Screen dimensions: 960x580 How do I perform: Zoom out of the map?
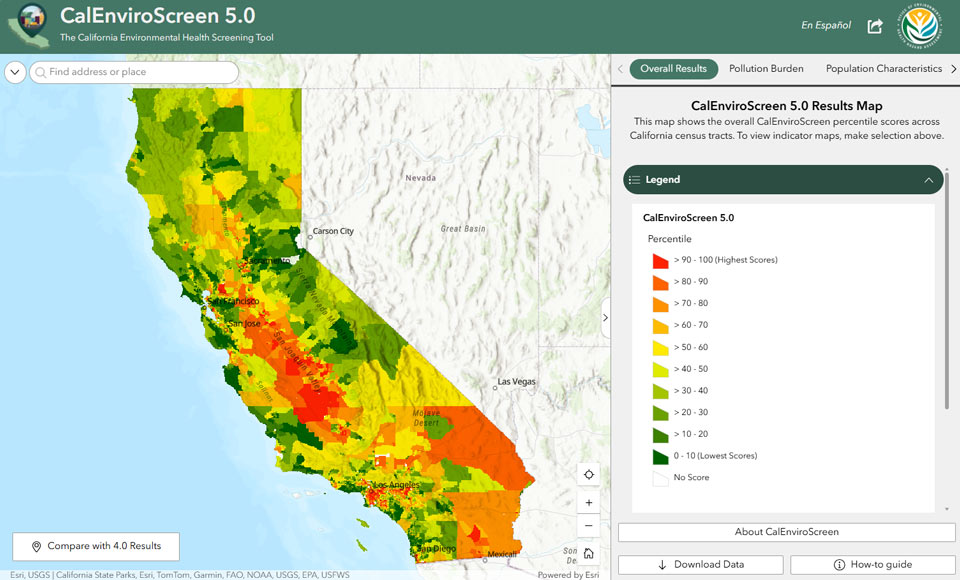pyautogui.click(x=588, y=525)
